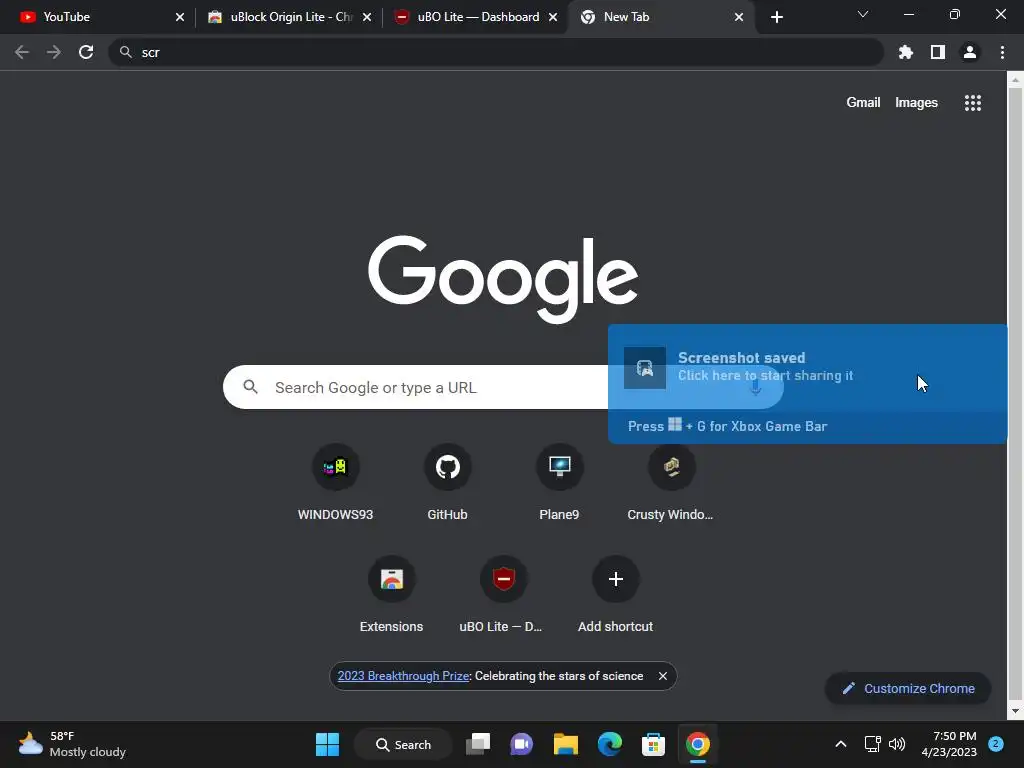The width and height of the screenshot is (1024, 768).
Task: Open the weather widget Mostly cloudy
Action: (x=72, y=744)
